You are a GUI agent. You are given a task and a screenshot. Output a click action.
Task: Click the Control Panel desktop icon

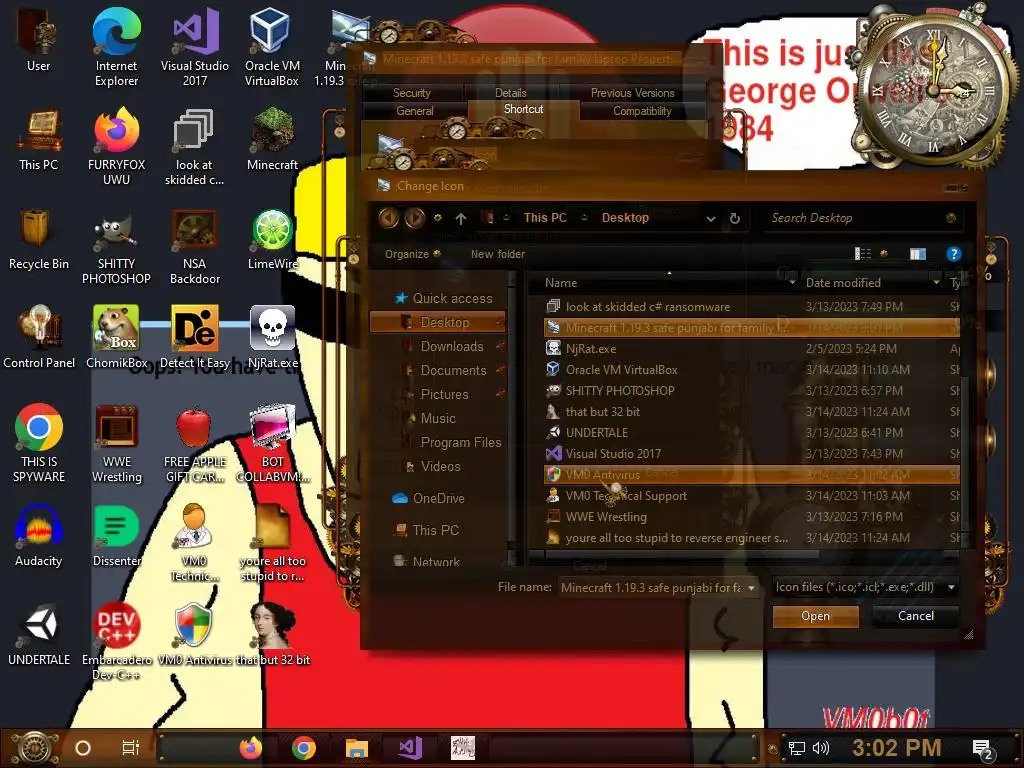39,337
